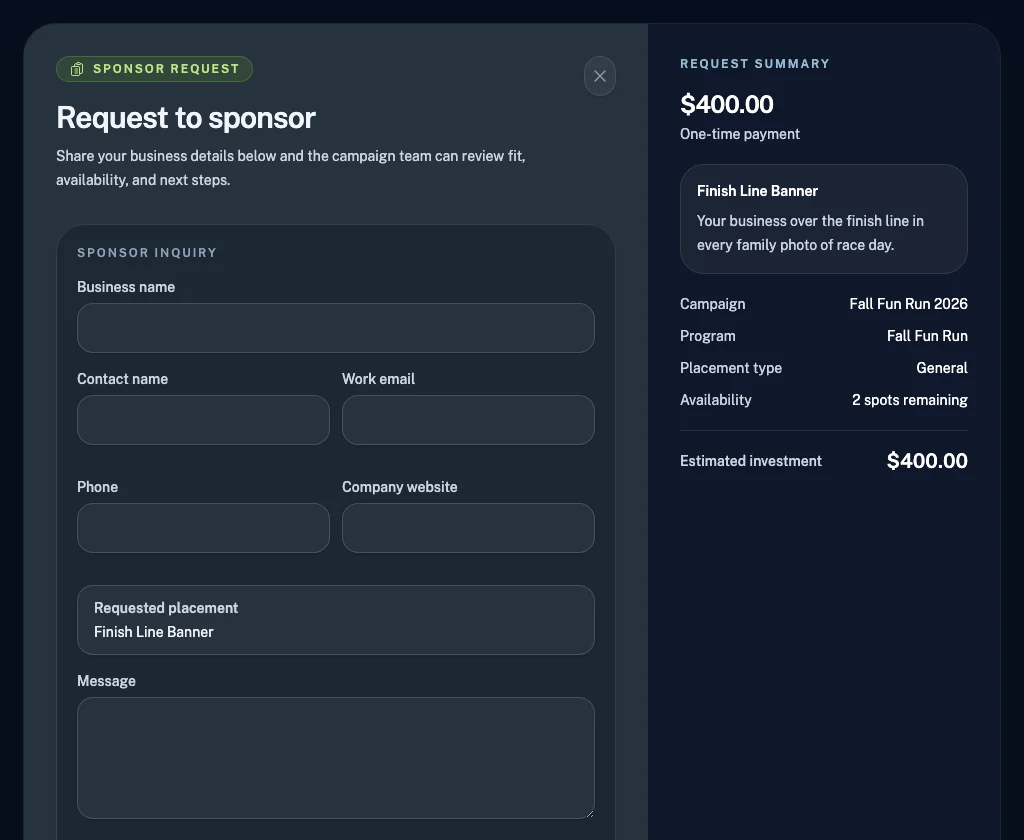
Task: Click the 'One-time payment' text
Action: (740, 134)
